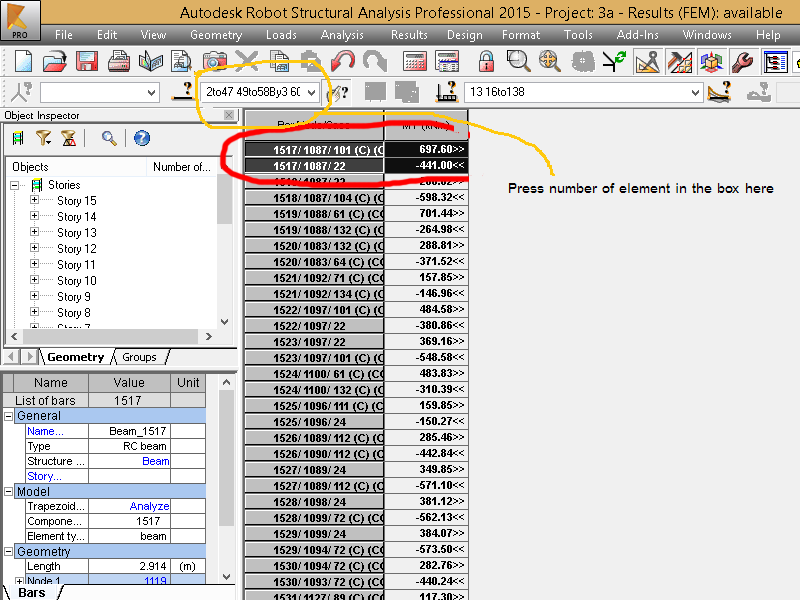
Task: Click the objects tree scroll-down arrow
Action: coord(224,321)
